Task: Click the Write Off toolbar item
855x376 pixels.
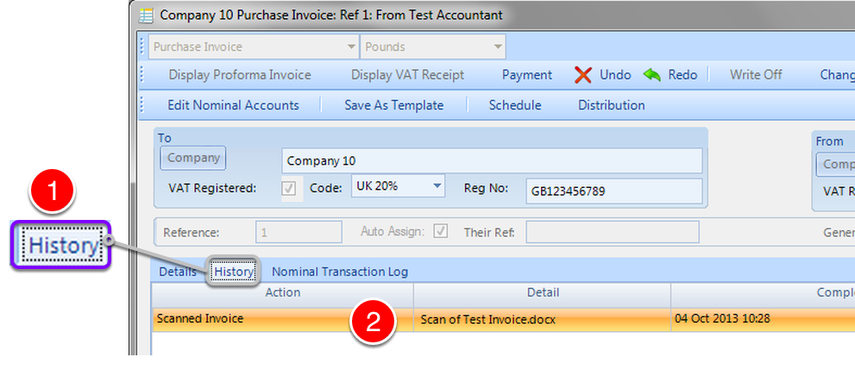Action: tap(756, 75)
